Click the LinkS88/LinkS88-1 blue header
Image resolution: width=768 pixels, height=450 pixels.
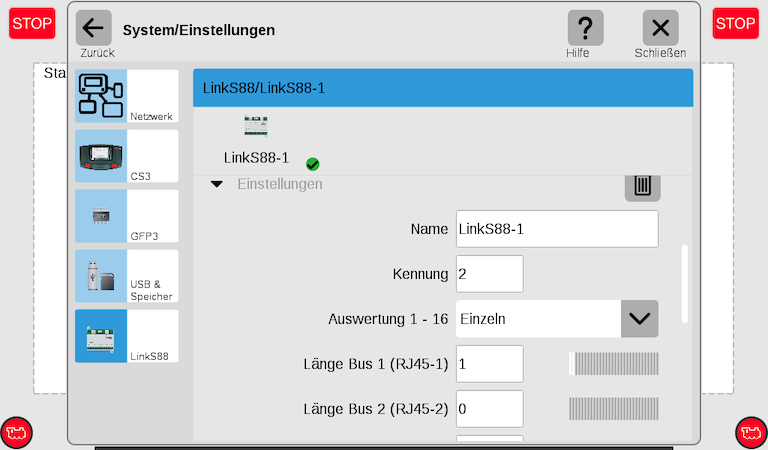[442, 88]
